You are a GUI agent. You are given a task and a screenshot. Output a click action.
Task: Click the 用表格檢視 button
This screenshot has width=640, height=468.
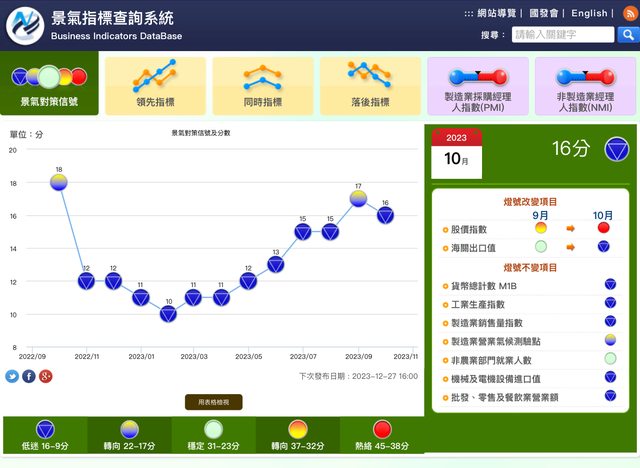[x=213, y=402]
